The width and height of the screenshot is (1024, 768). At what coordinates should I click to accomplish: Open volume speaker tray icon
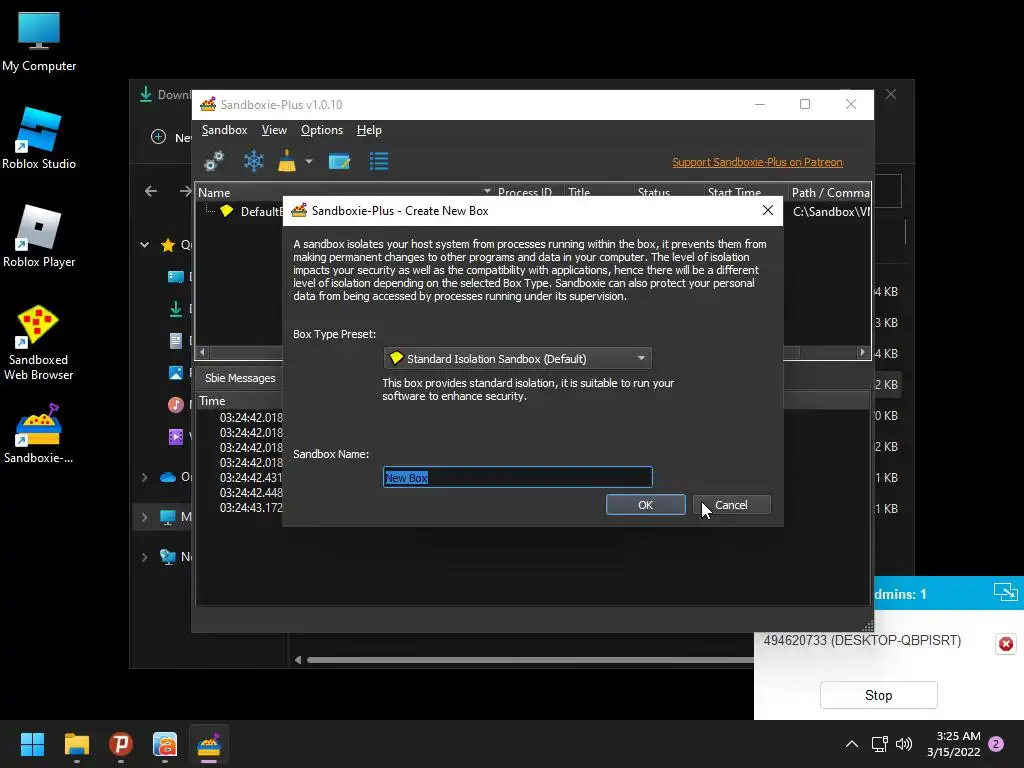904,744
